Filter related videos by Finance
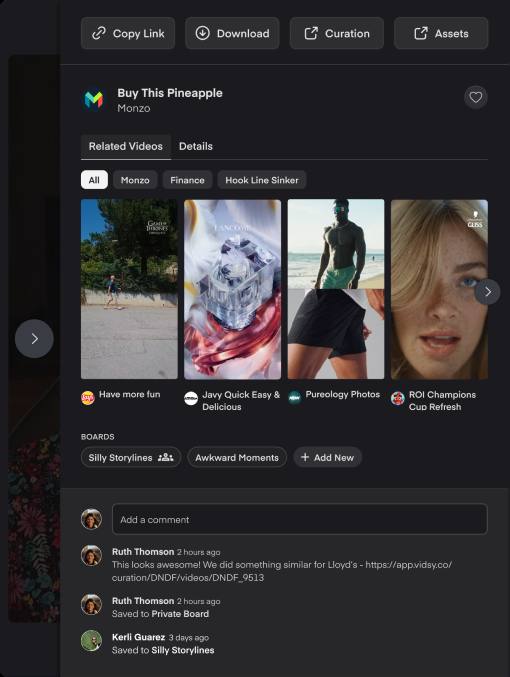 187,180
